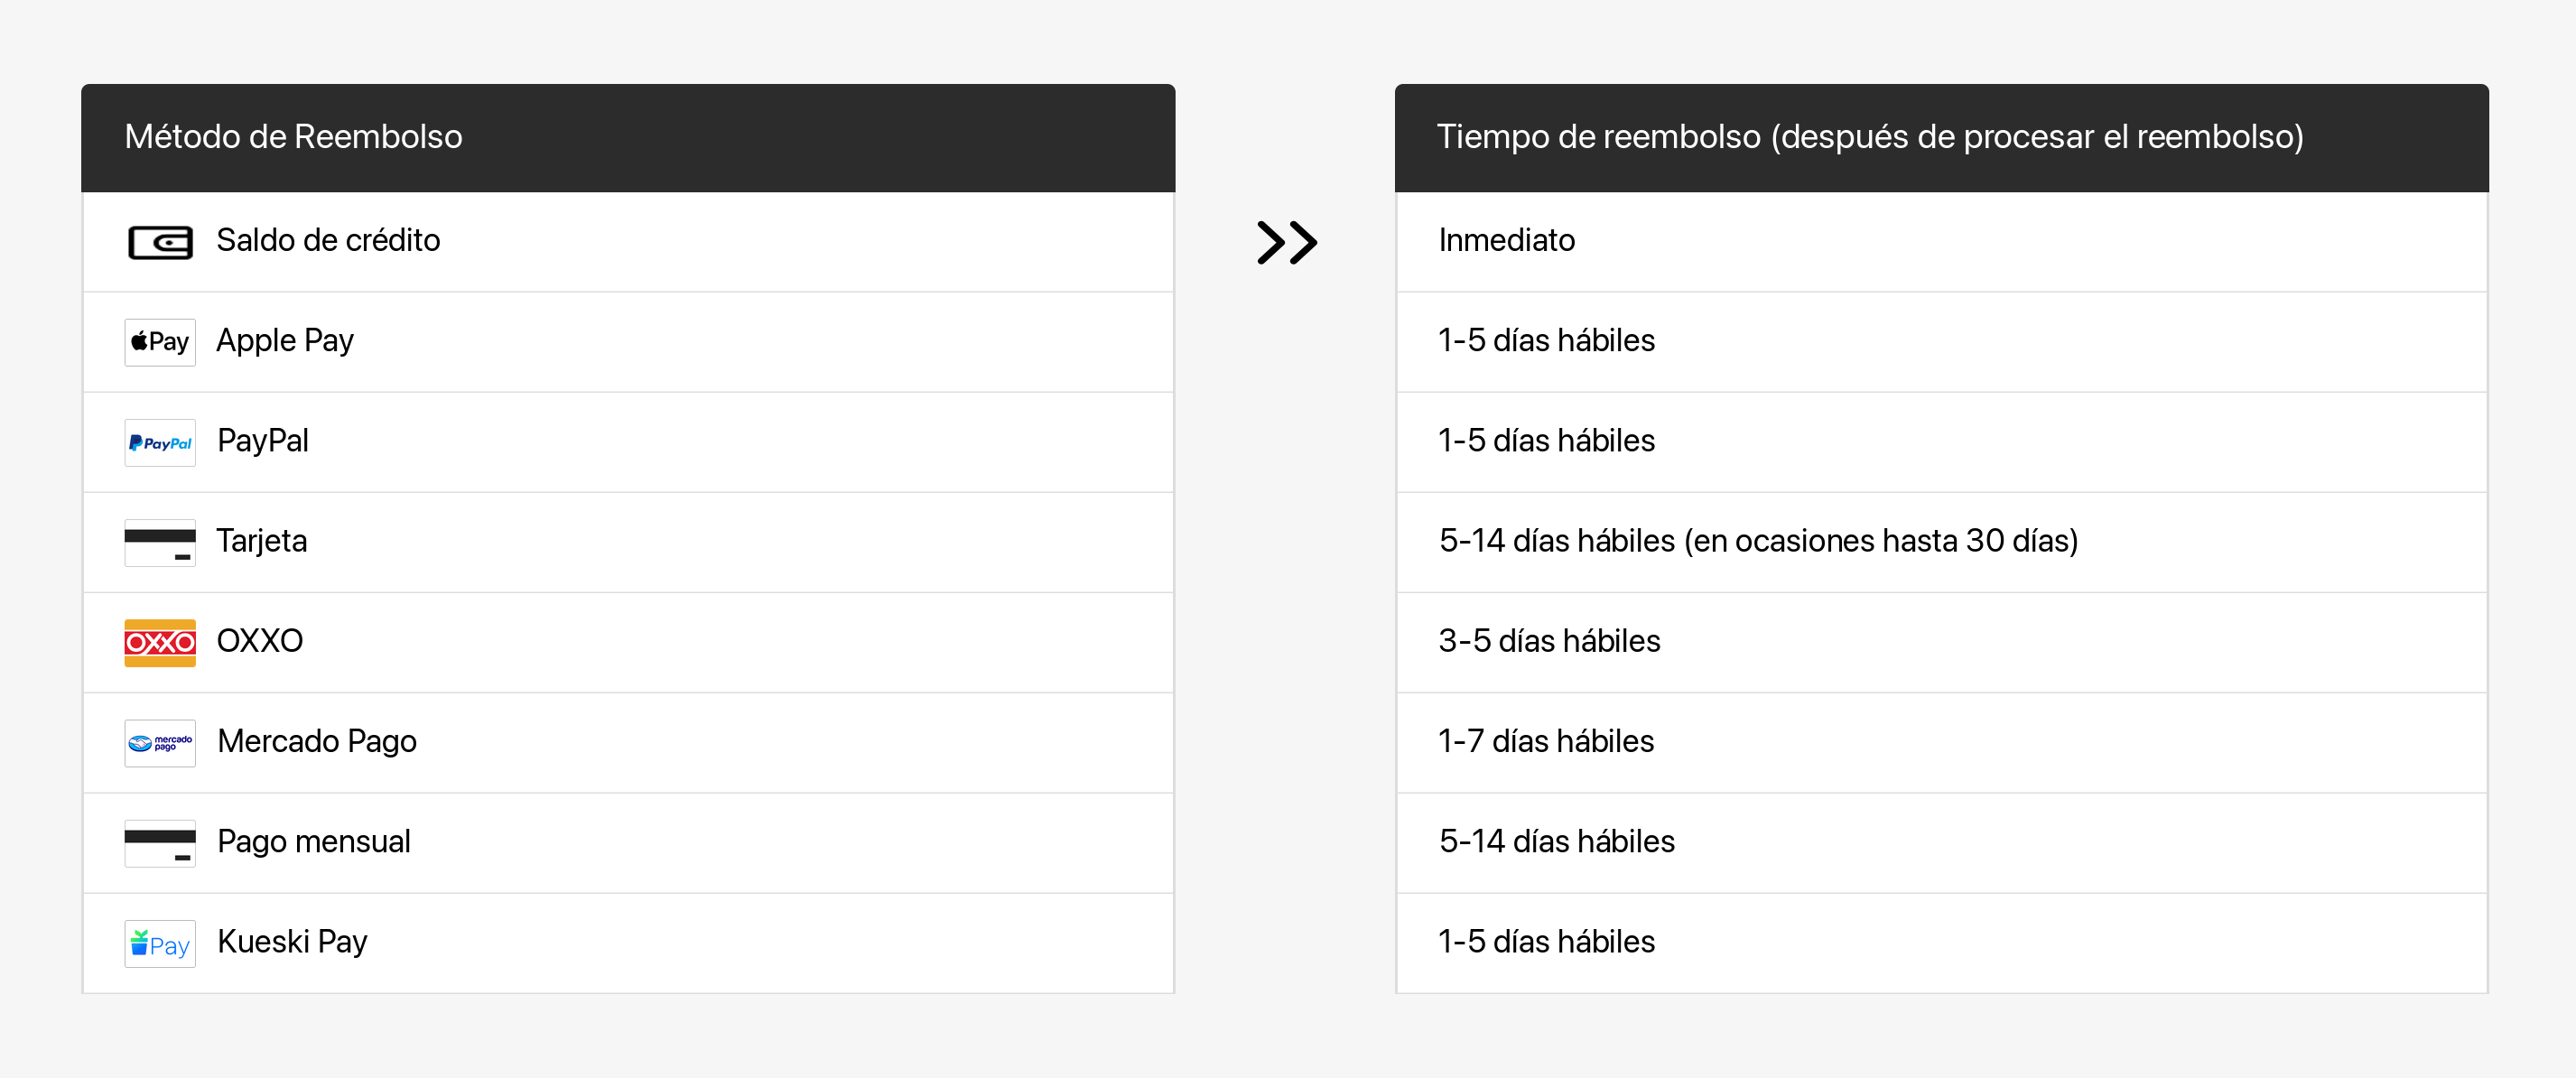
Task: Click the Saldo de crédito wallet icon
Action: click(x=160, y=242)
